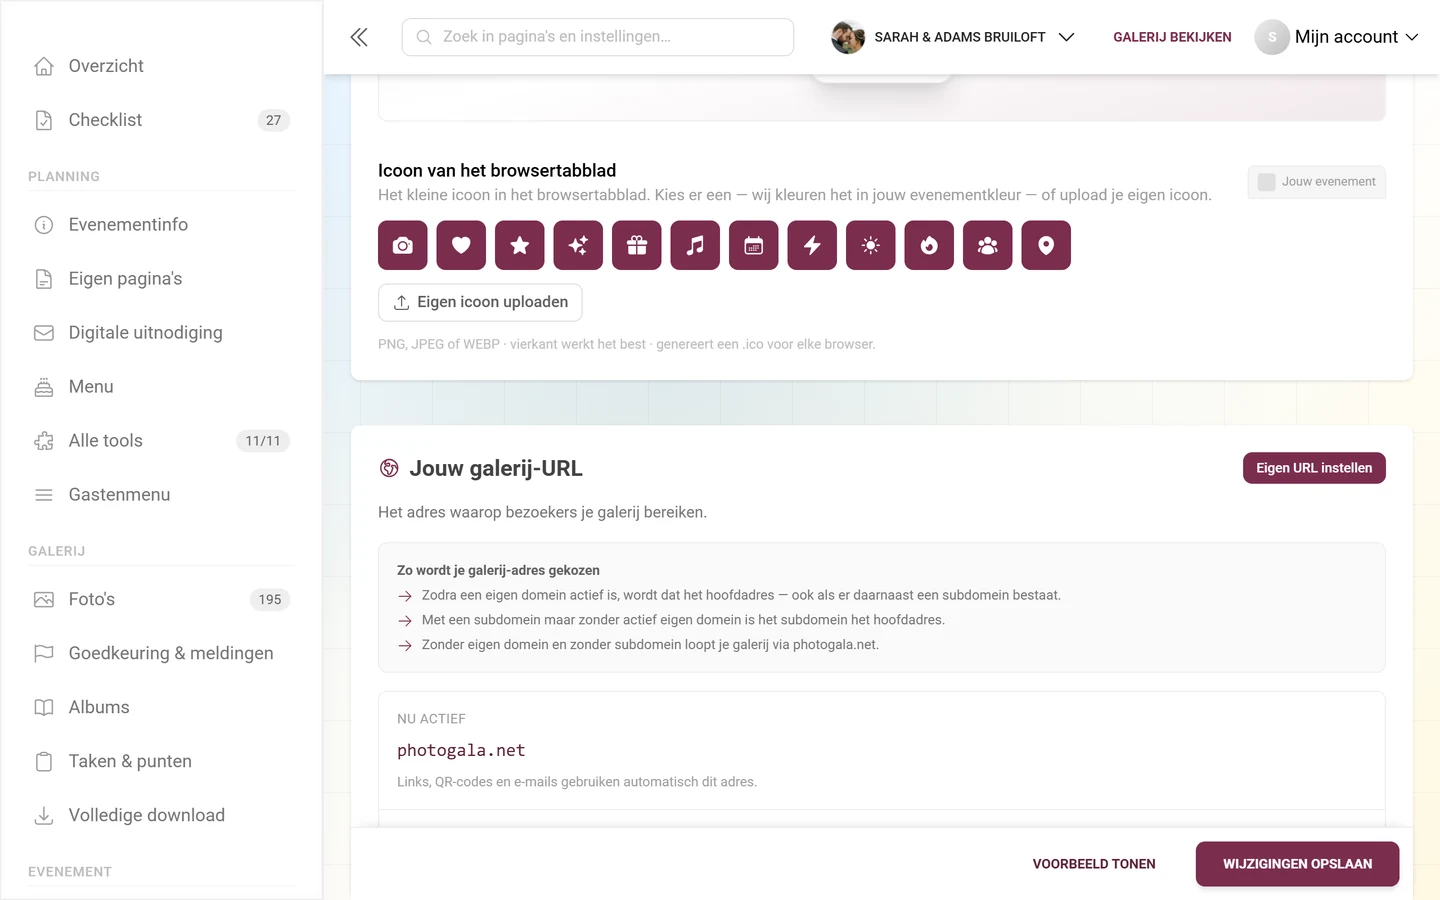Expand the Mijn account menu
The width and height of the screenshot is (1440, 900).
(x=1337, y=37)
